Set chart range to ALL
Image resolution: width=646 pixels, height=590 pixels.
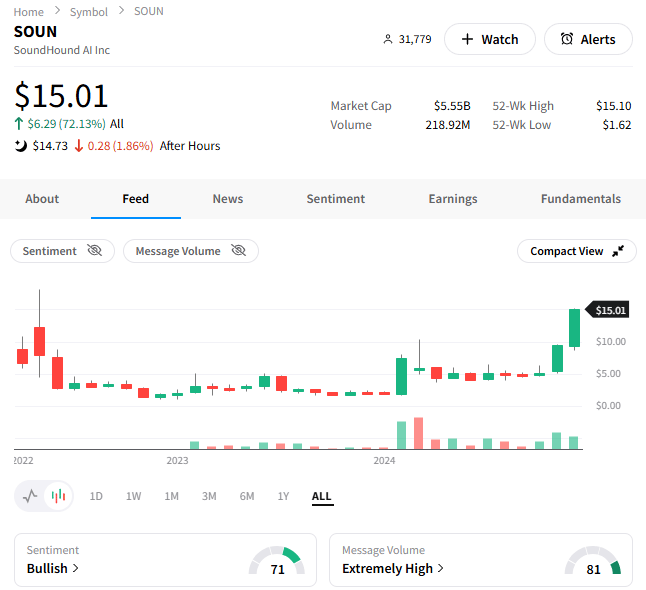click(322, 496)
